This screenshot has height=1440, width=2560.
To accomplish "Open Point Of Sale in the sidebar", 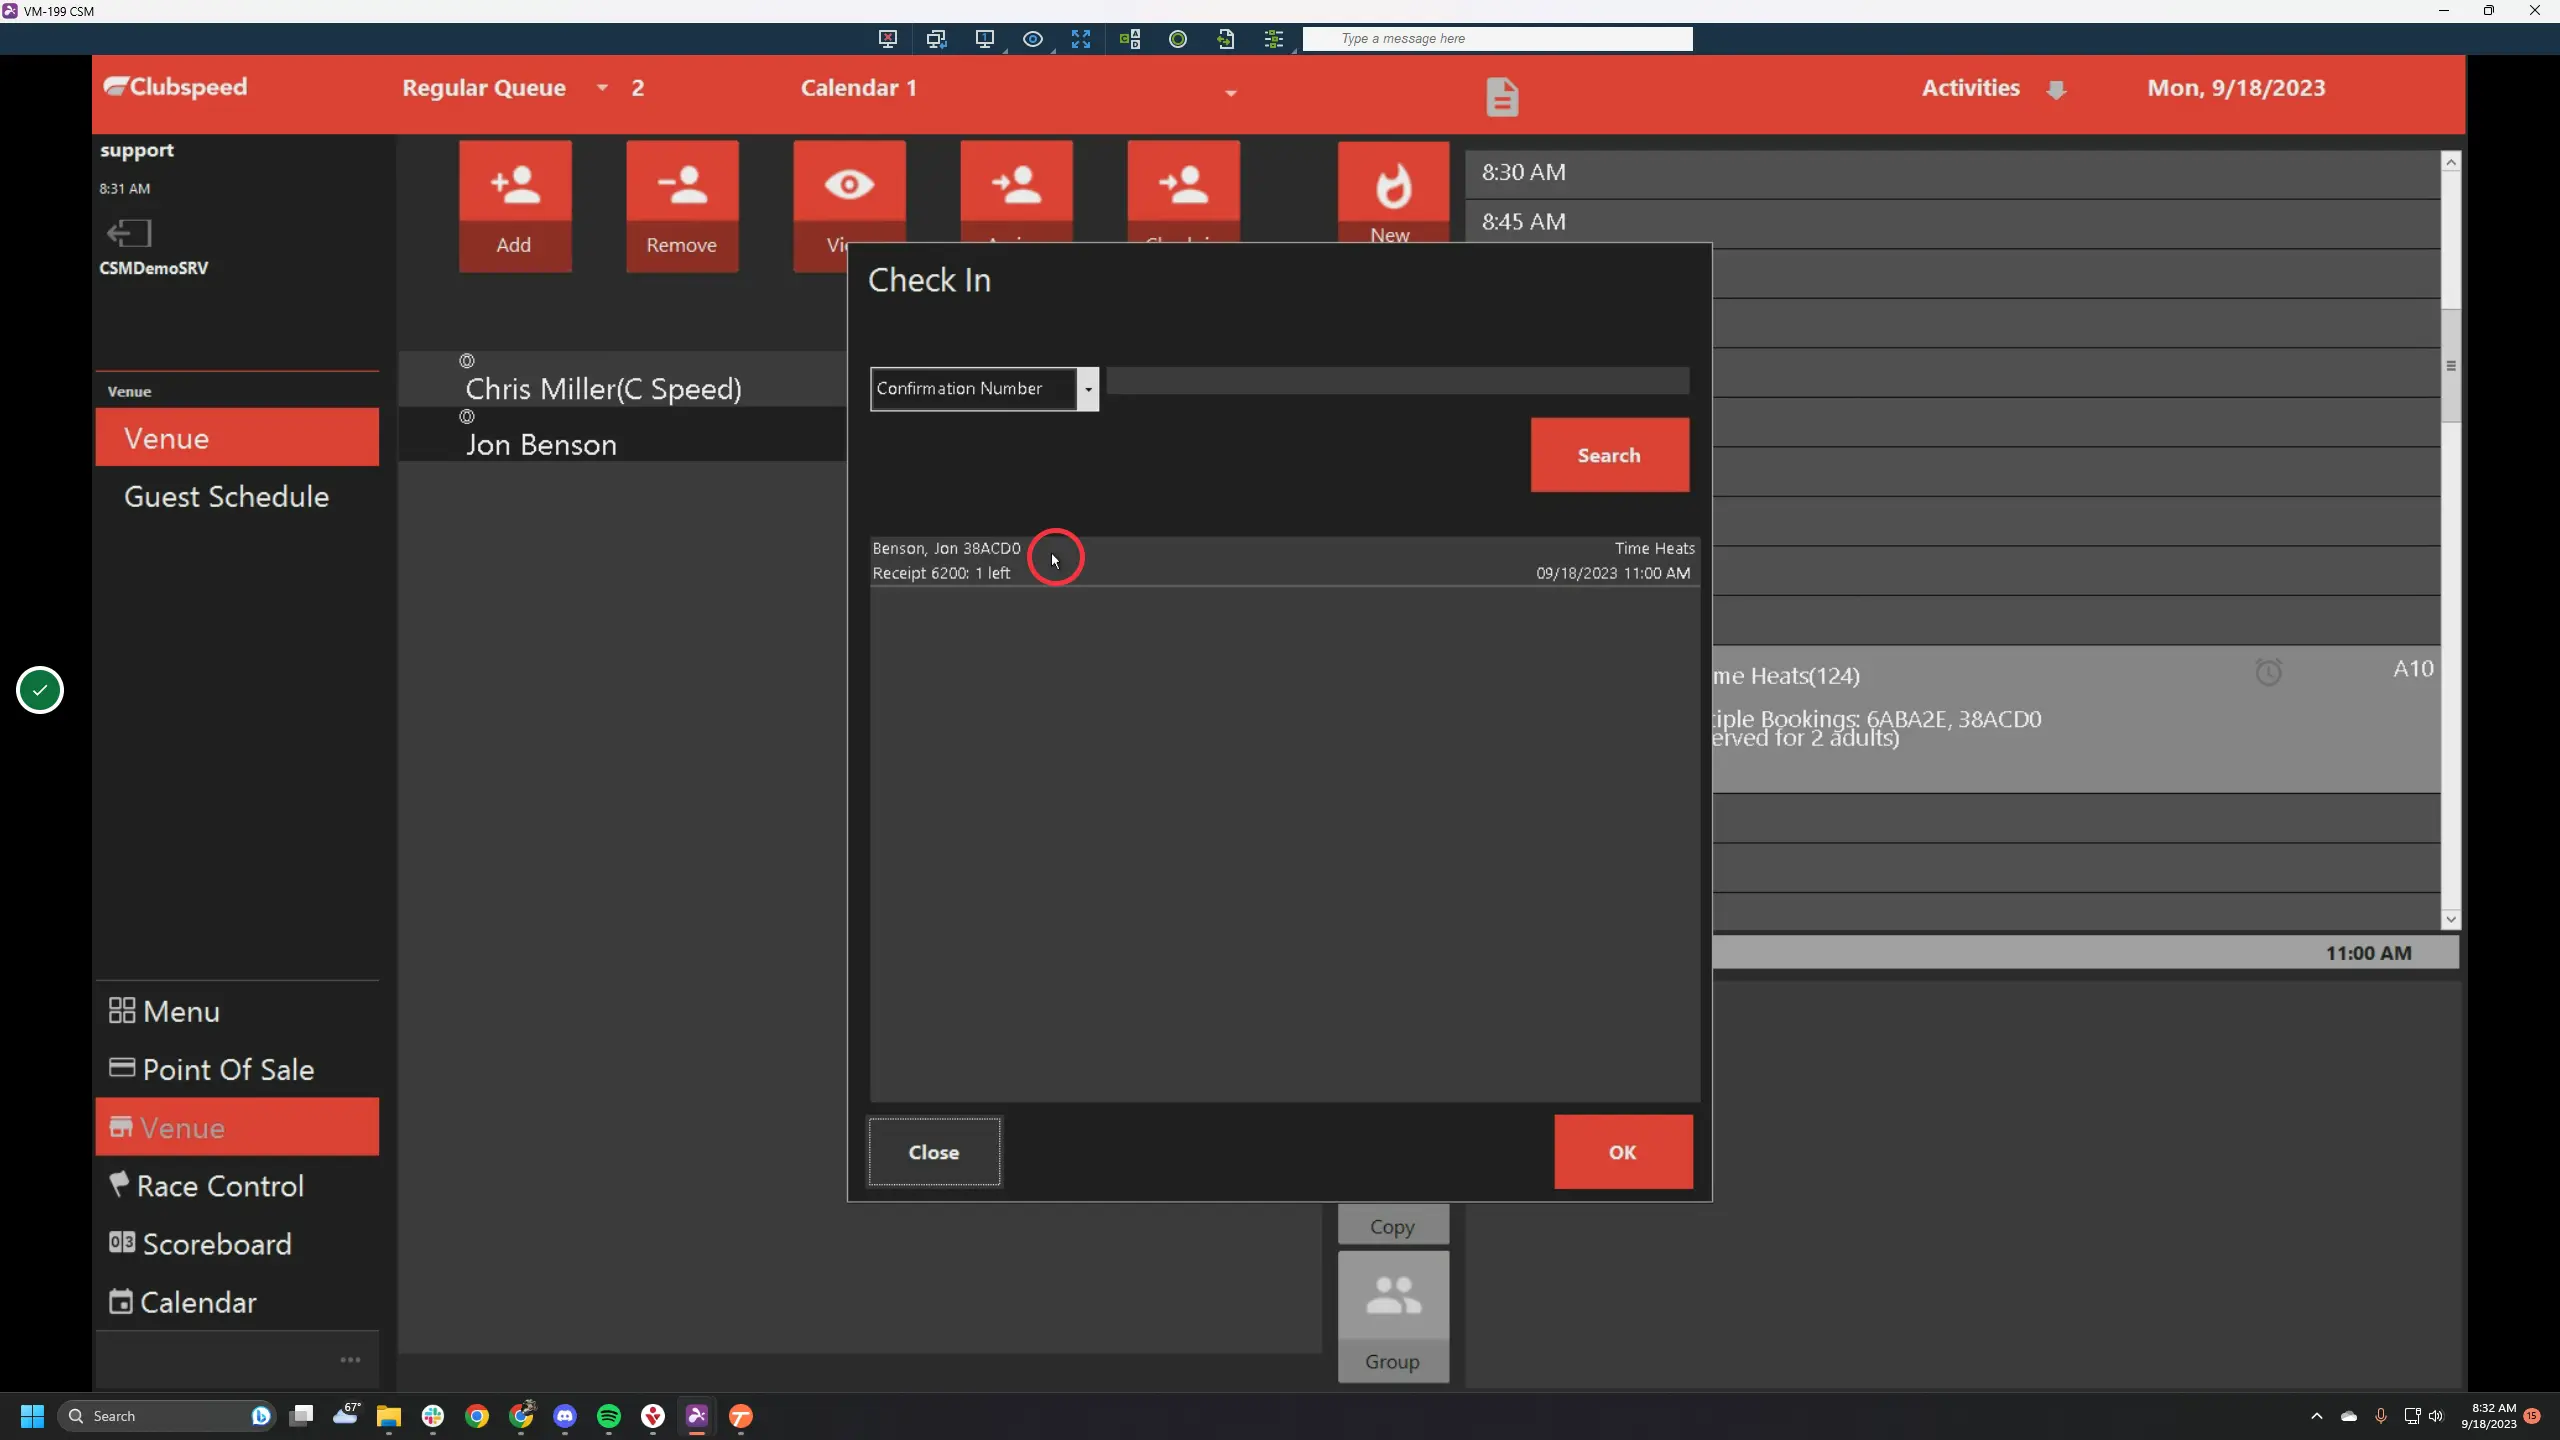I will (237, 1069).
